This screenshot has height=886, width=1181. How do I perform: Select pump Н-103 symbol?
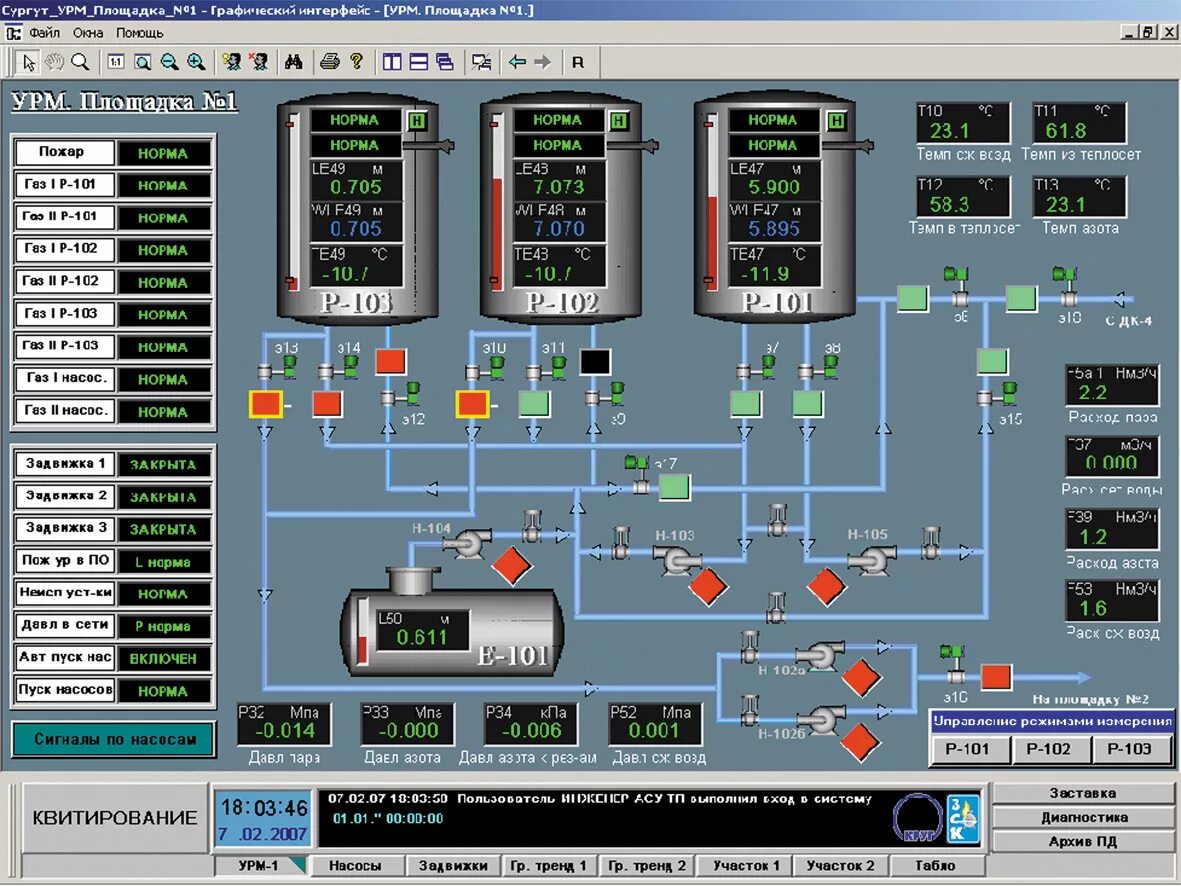[676, 561]
